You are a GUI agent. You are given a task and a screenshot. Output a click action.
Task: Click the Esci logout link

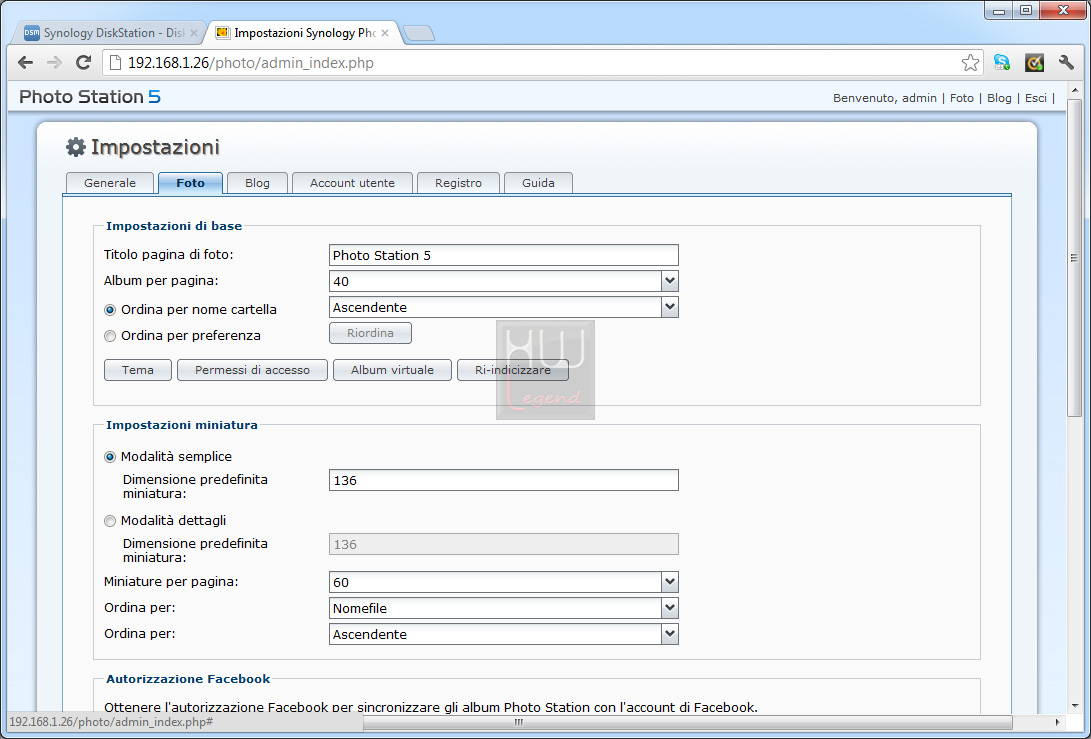(x=1035, y=98)
